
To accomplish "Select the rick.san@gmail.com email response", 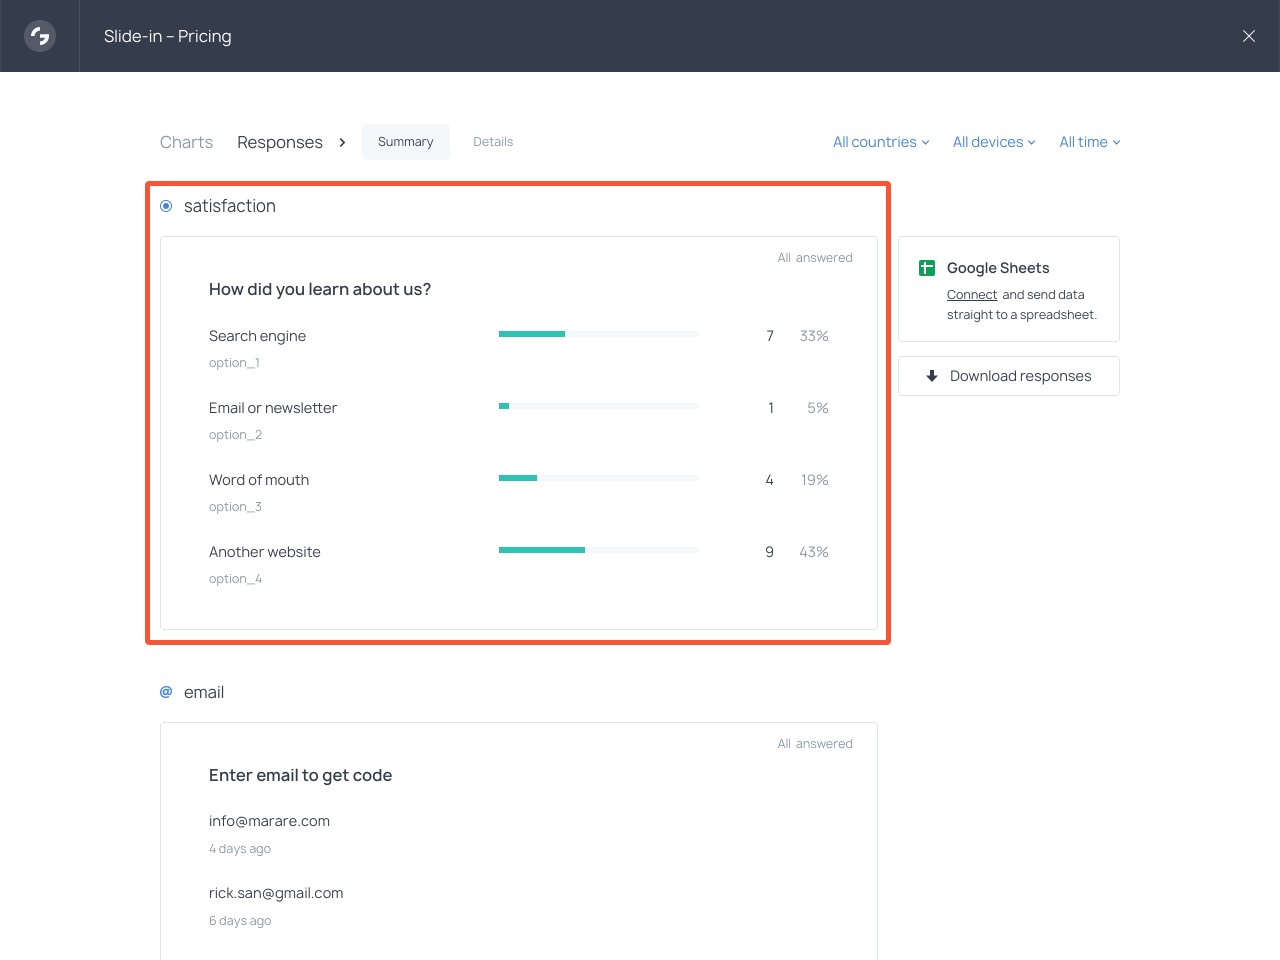I will point(276,893).
